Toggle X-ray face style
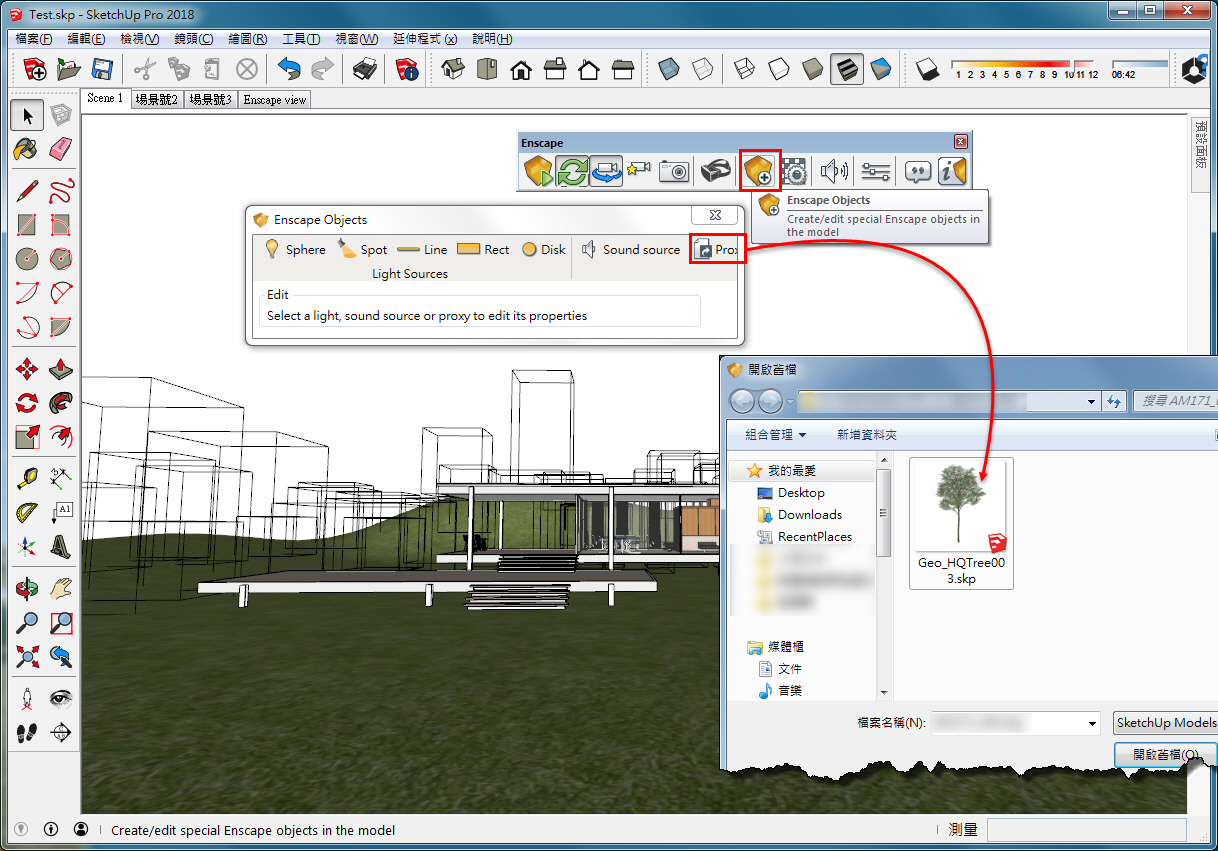The image size is (1218, 851). click(x=668, y=69)
